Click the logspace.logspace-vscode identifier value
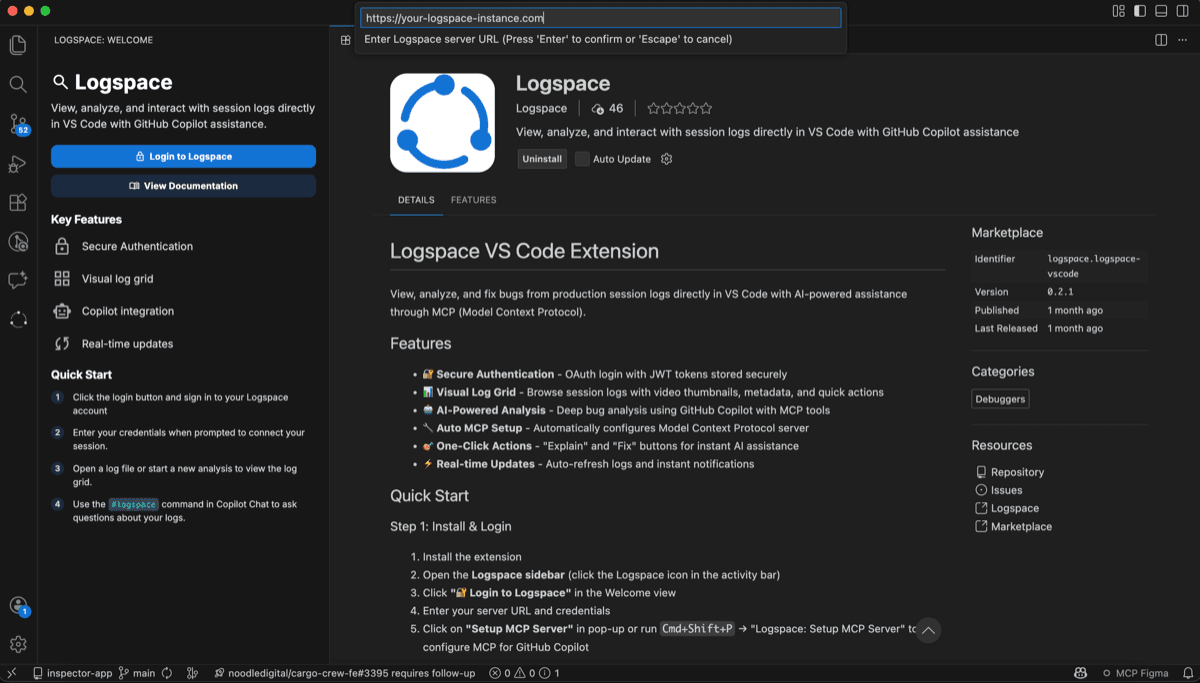The image size is (1200, 683). pos(1093,266)
